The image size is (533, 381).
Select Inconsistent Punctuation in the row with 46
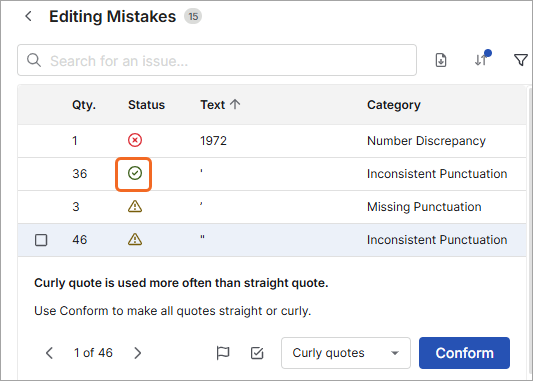coord(437,239)
